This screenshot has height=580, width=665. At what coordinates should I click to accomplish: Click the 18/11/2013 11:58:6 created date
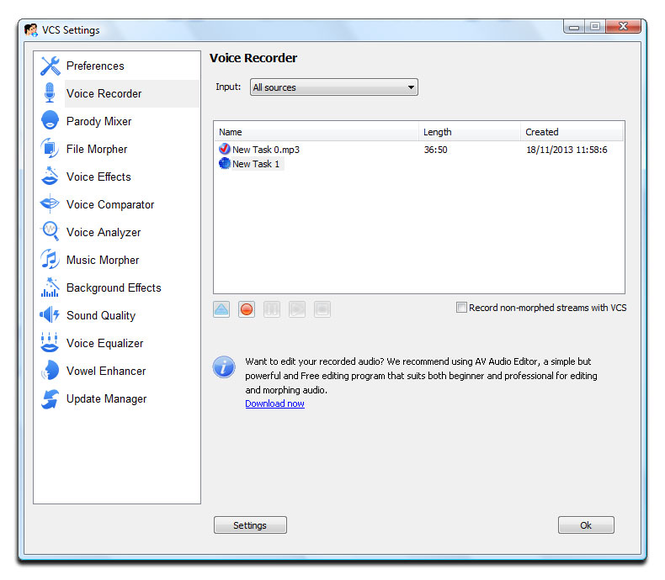click(x=567, y=150)
